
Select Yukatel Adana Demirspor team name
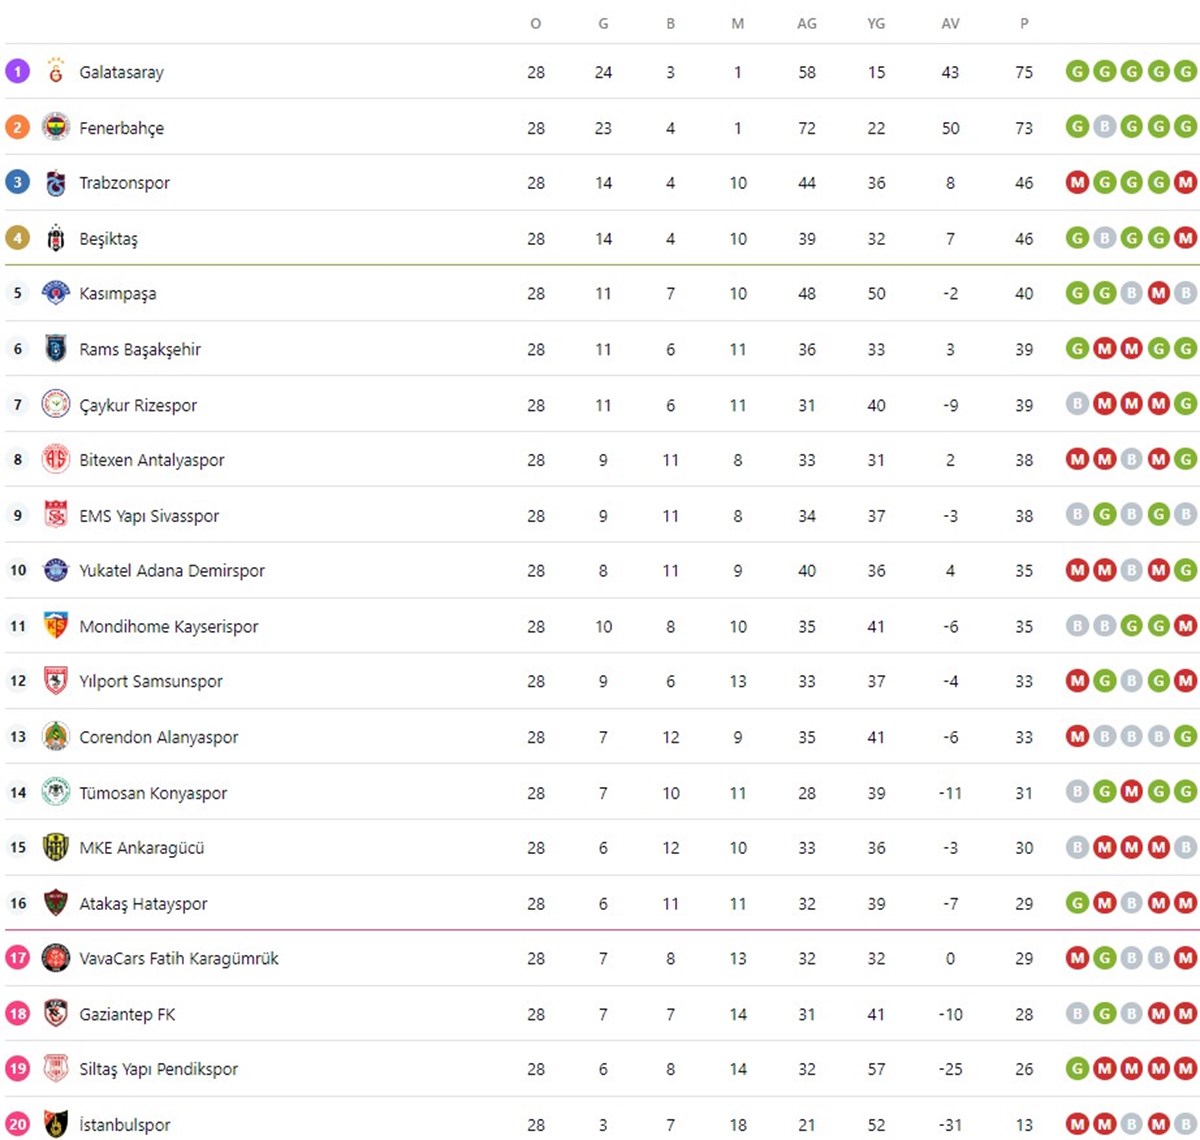click(x=172, y=571)
